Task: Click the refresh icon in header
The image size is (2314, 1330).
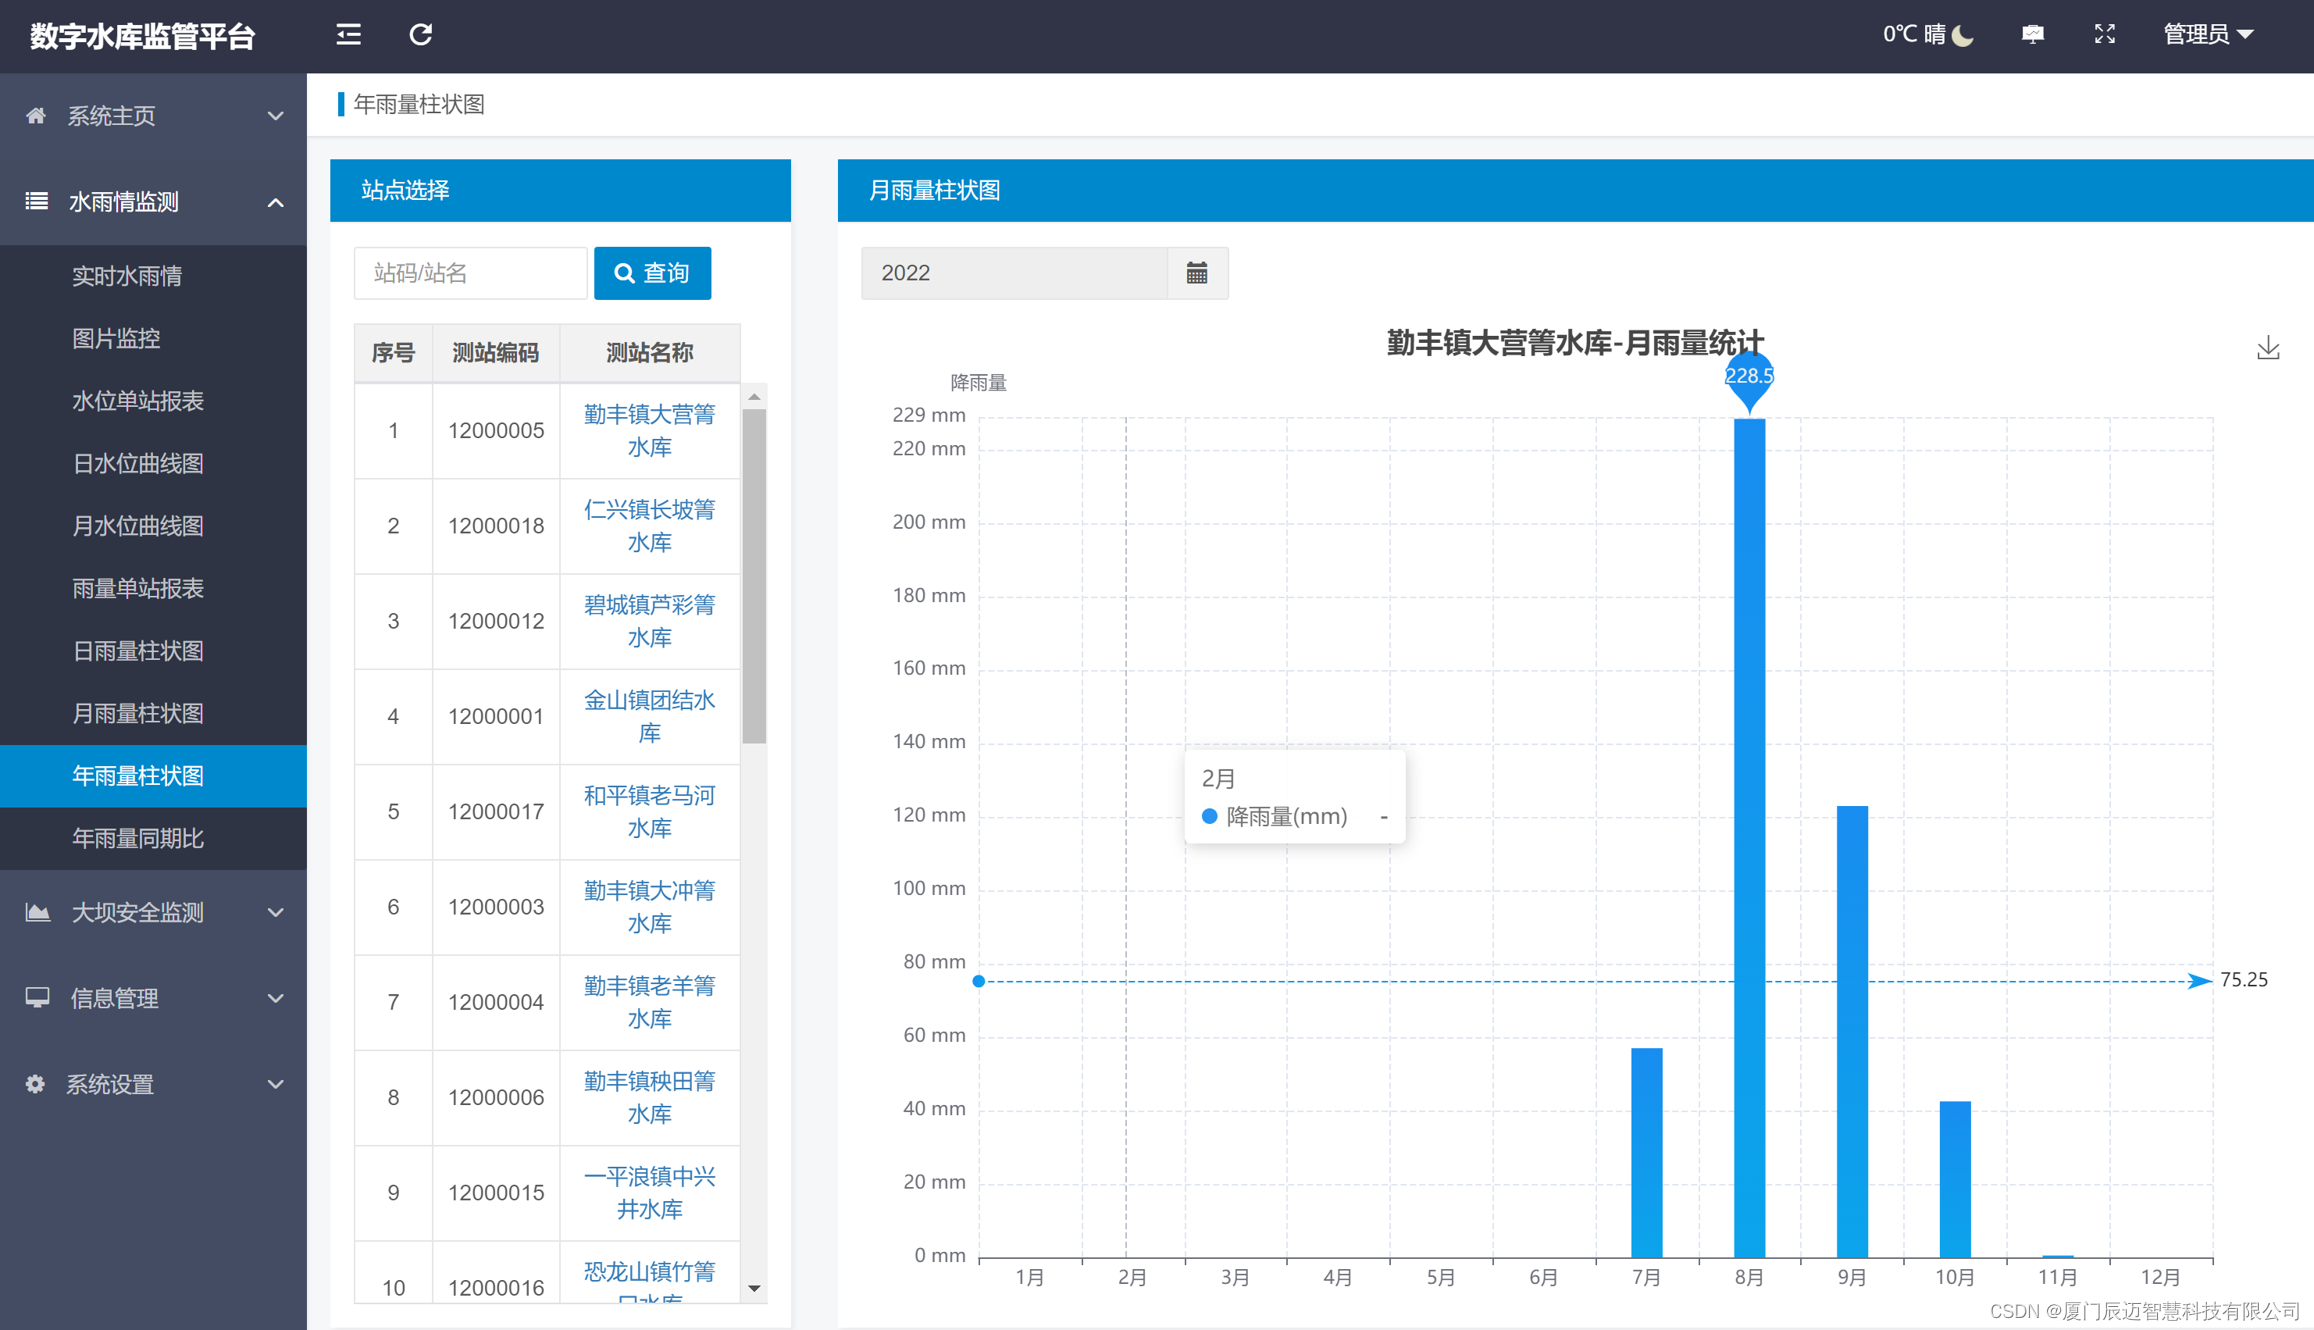Action: [421, 35]
